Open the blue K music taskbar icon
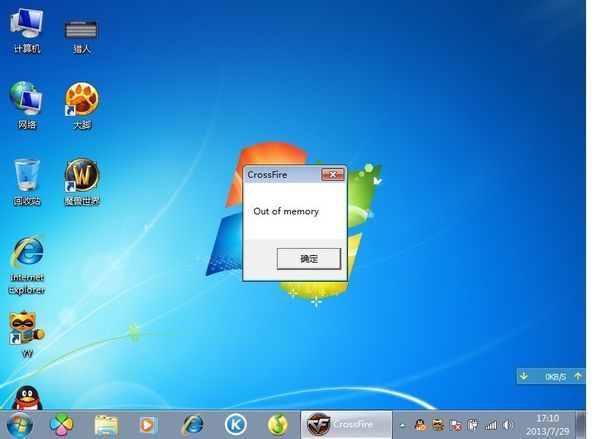 pos(235,425)
